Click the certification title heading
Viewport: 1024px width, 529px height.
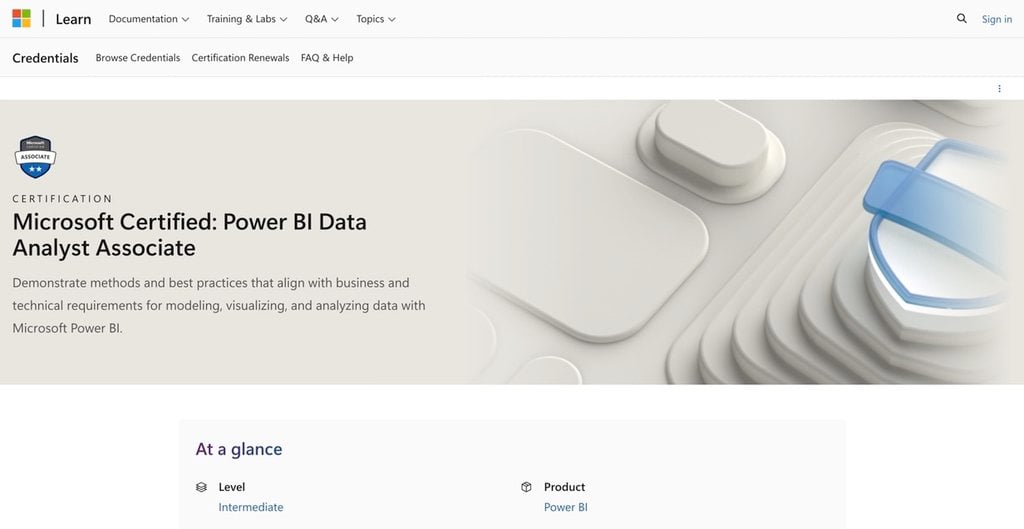point(189,235)
